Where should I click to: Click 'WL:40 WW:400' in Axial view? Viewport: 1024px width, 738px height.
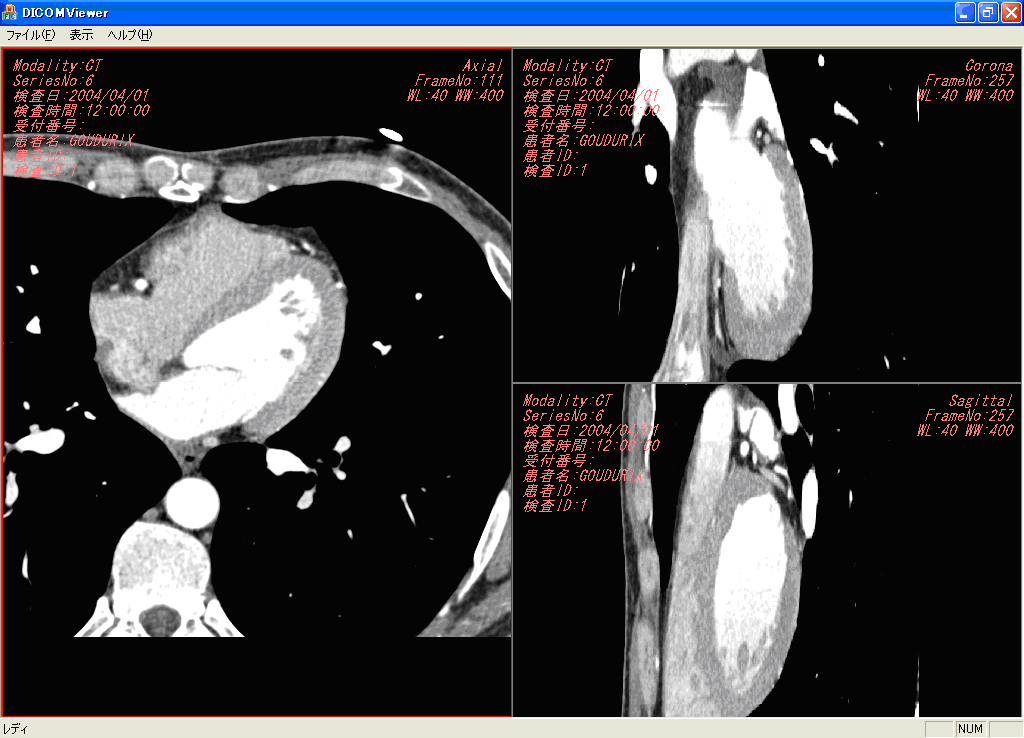pyautogui.click(x=455, y=96)
